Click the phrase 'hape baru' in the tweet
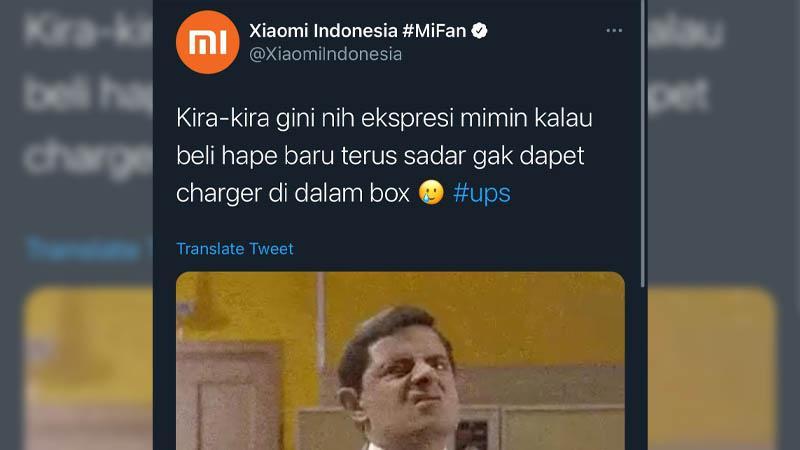This screenshot has width=800, height=450. [x=278, y=156]
